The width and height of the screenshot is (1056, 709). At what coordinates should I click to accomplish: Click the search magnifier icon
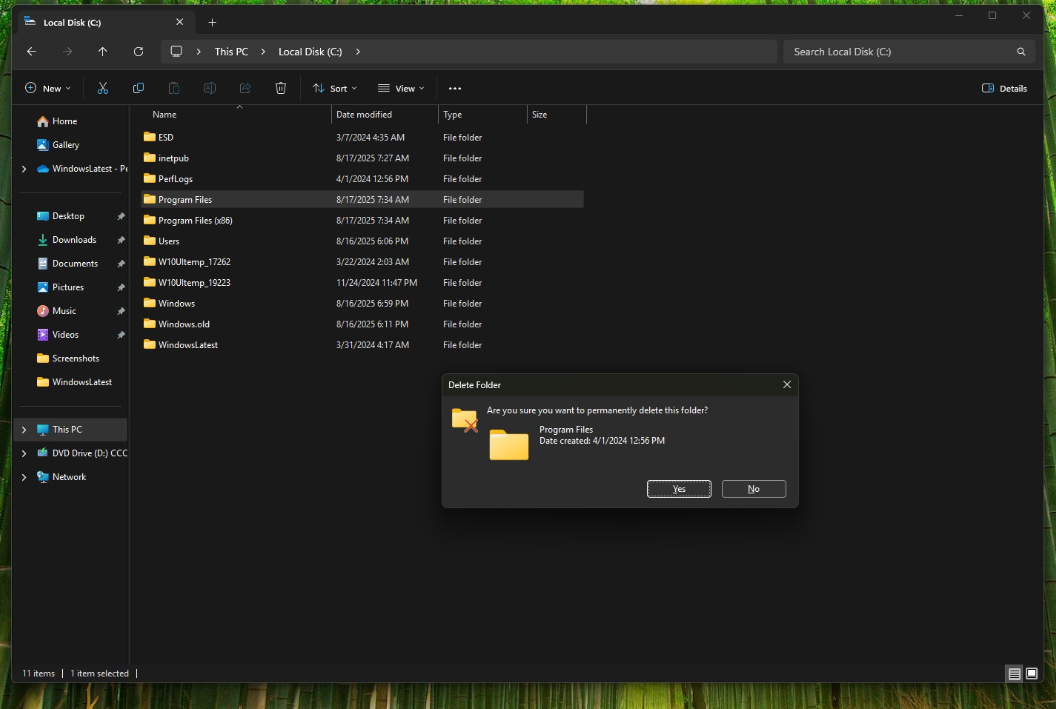point(1021,51)
